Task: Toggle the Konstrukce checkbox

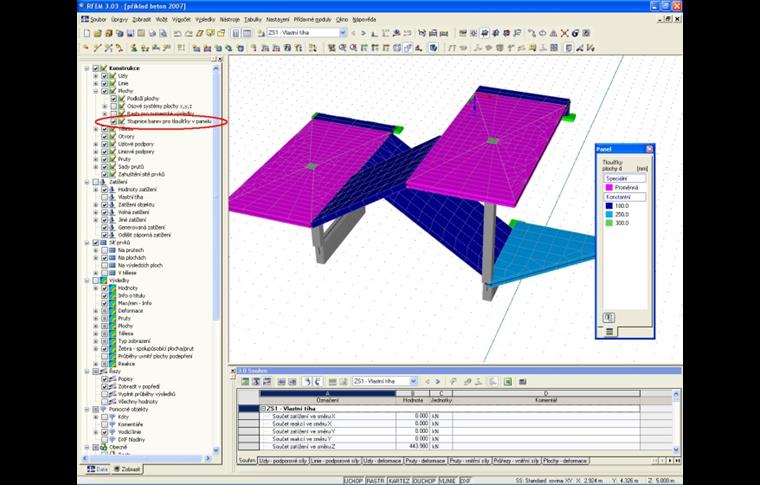Action: (95, 68)
